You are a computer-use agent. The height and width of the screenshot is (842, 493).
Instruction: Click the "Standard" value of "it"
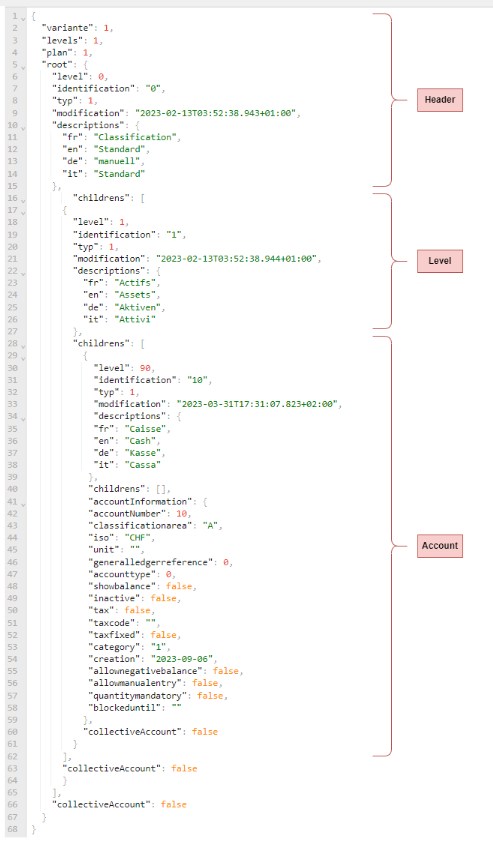click(119, 173)
